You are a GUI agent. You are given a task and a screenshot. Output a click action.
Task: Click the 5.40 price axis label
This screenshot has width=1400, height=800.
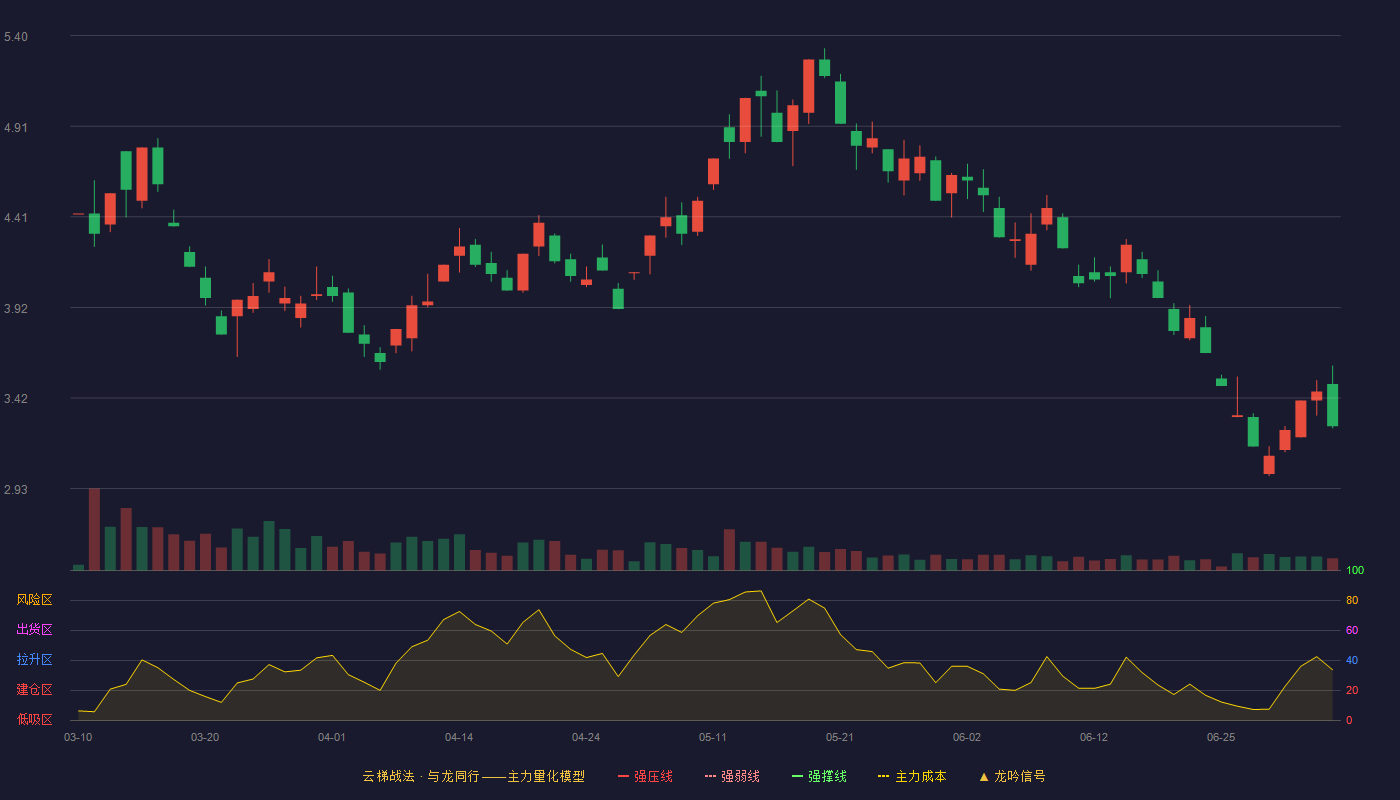16,37
